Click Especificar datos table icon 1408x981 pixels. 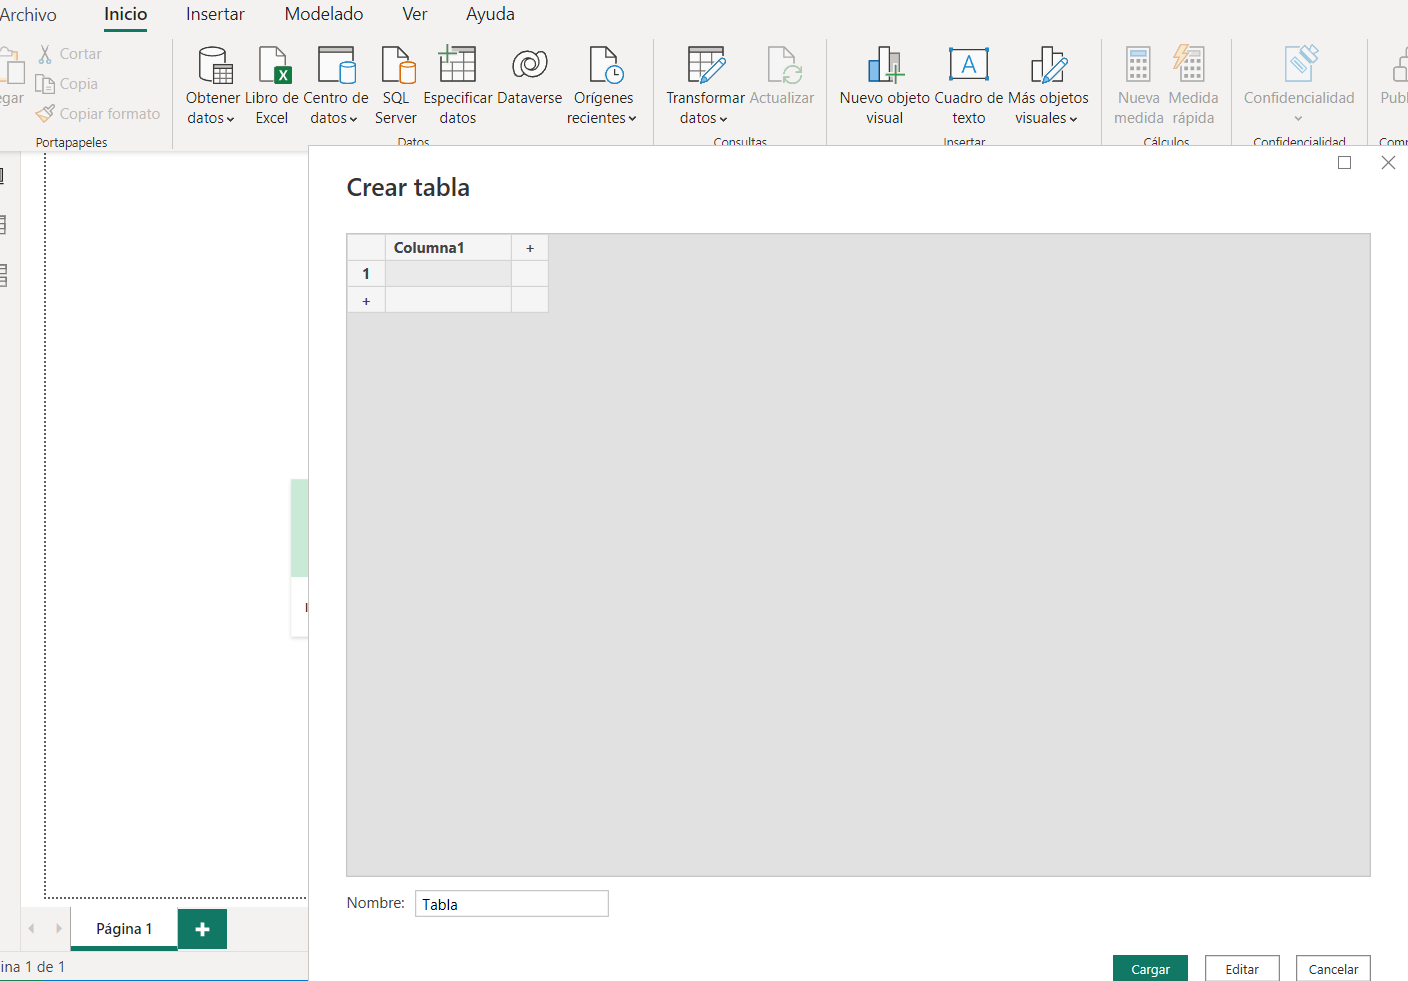pos(457,64)
